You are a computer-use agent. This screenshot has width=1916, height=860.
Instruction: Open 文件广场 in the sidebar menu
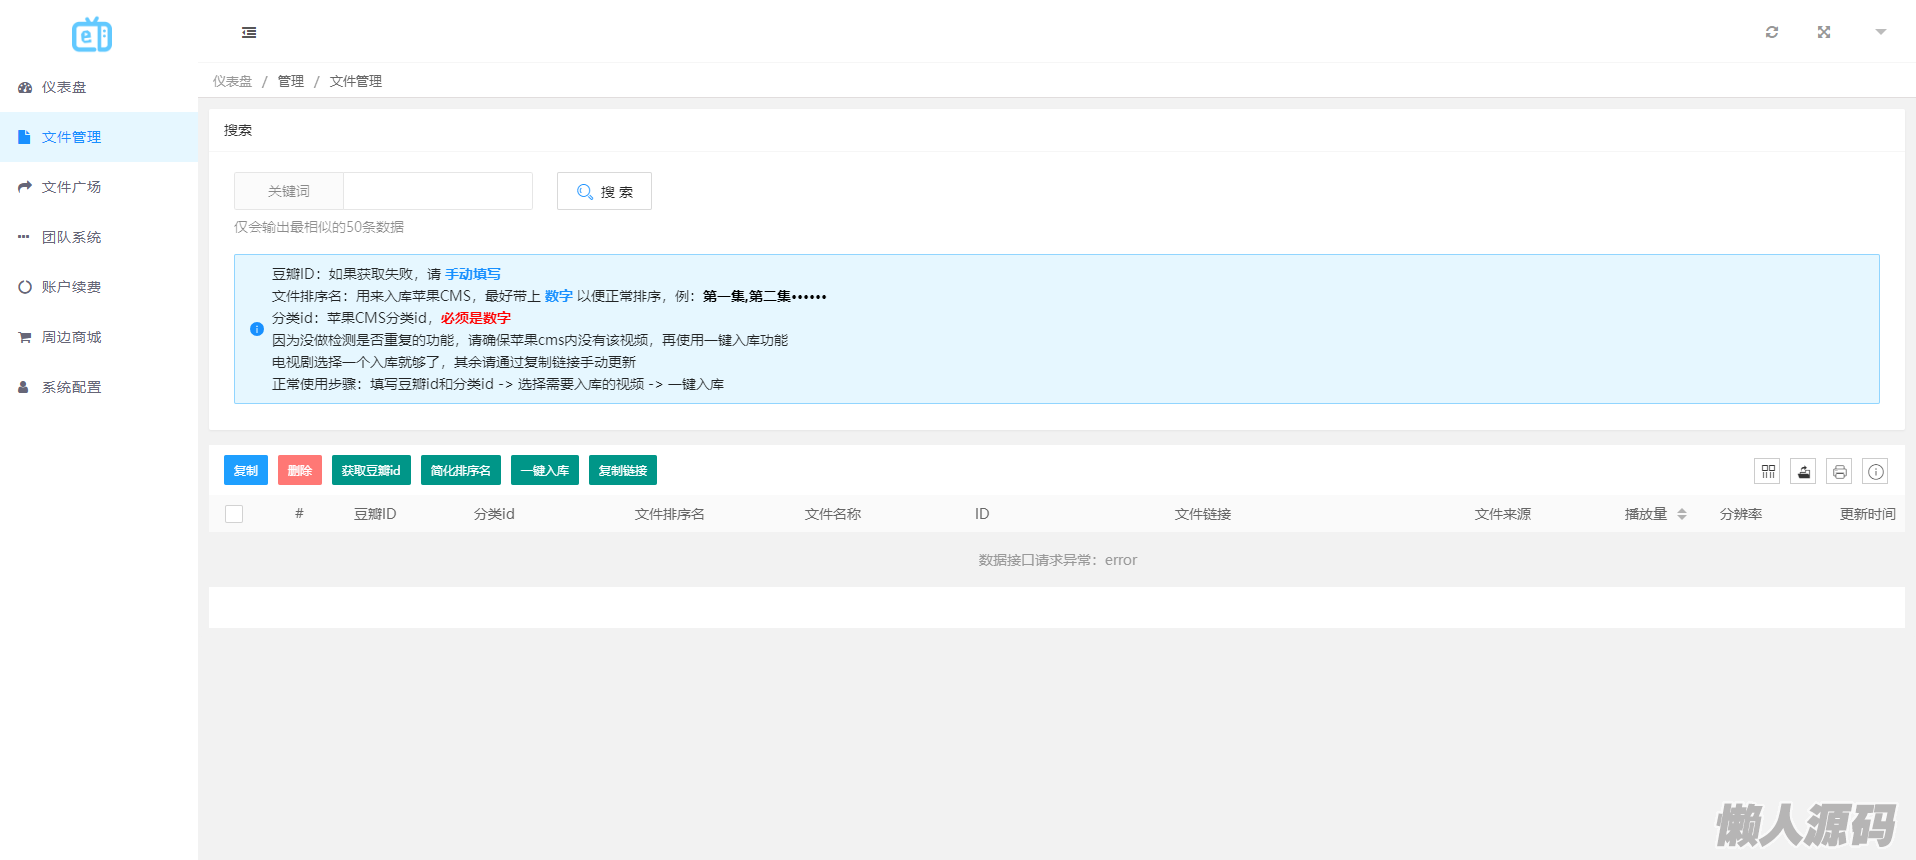71,187
